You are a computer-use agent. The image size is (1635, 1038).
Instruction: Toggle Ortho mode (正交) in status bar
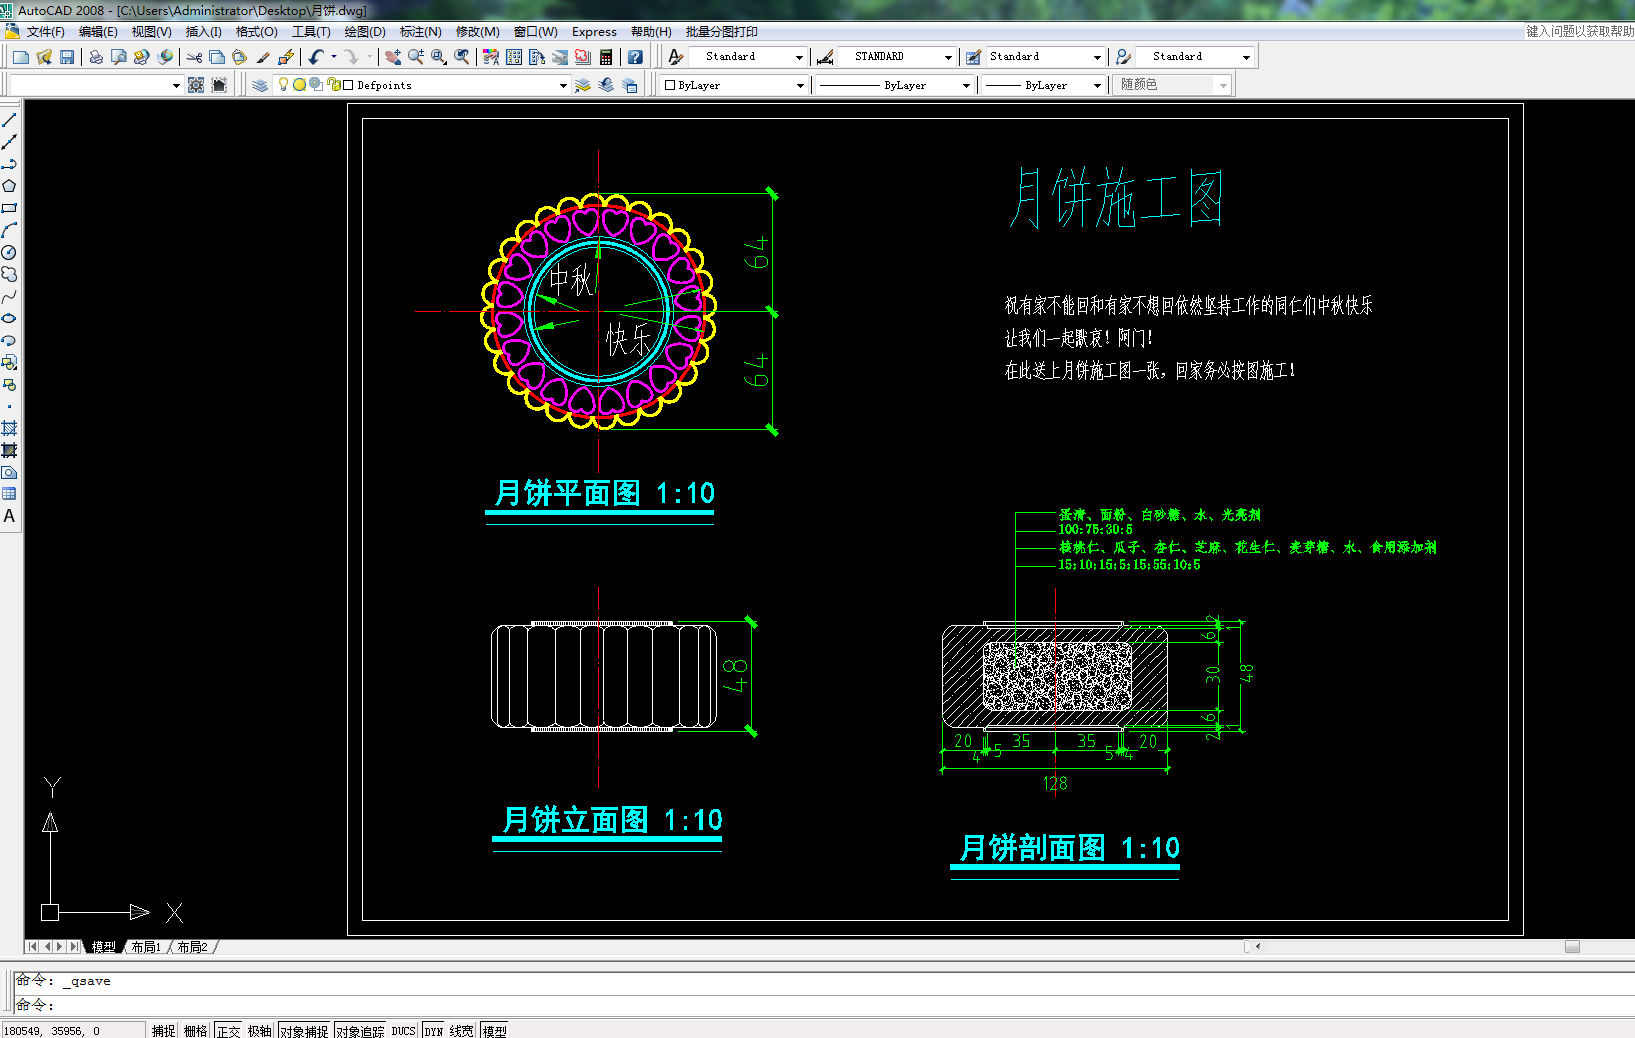click(228, 1031)
